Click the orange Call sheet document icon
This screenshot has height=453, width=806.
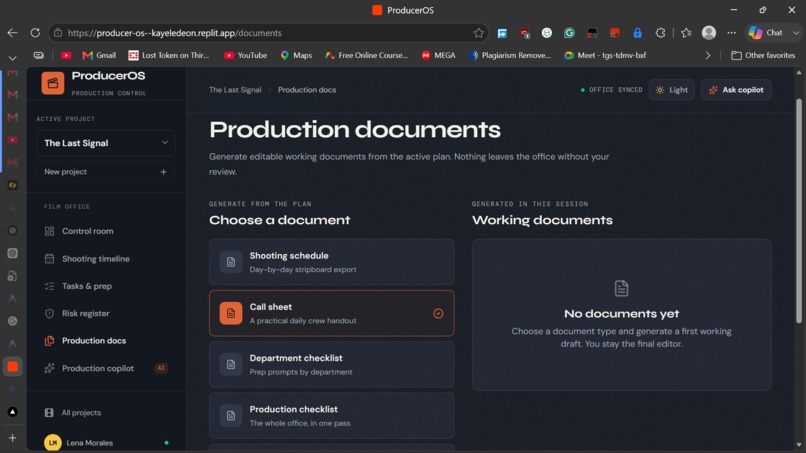click(x=231, y=313)
